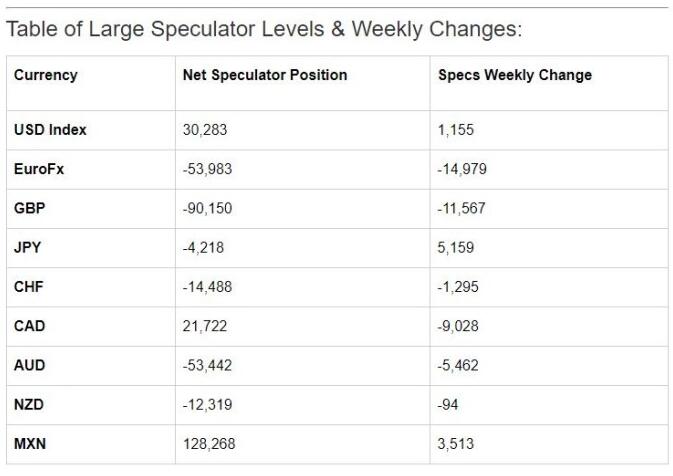This screenshot has width=673, height=476.
Task: Click the CHF currency cell
Action: click(x=29, y=287)
